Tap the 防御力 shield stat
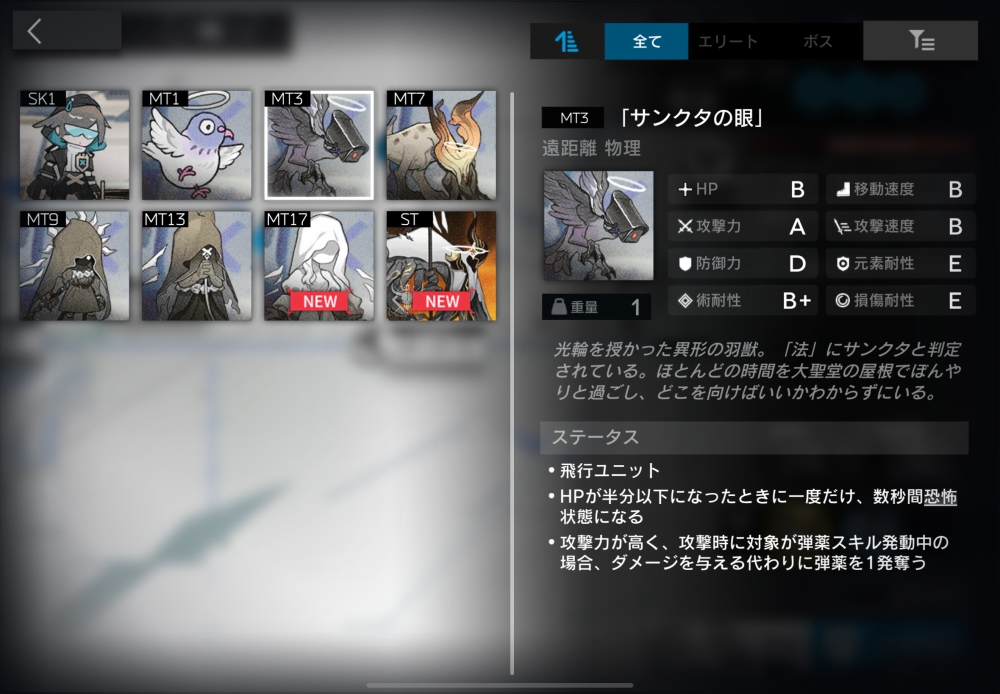This screenshot has height=694, width=1000. (x=685, y=264)
